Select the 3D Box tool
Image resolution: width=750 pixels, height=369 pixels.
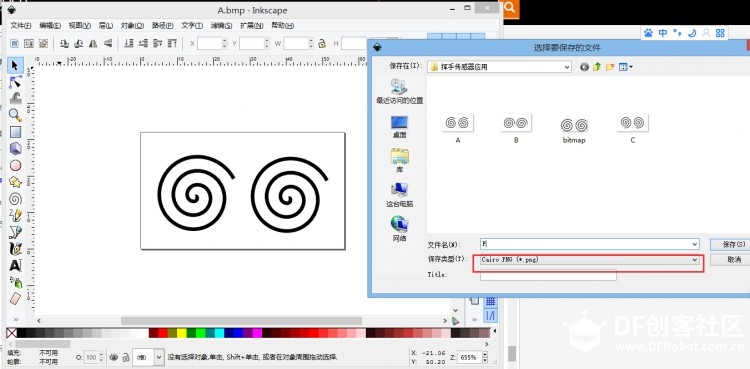tap(15, 148)
